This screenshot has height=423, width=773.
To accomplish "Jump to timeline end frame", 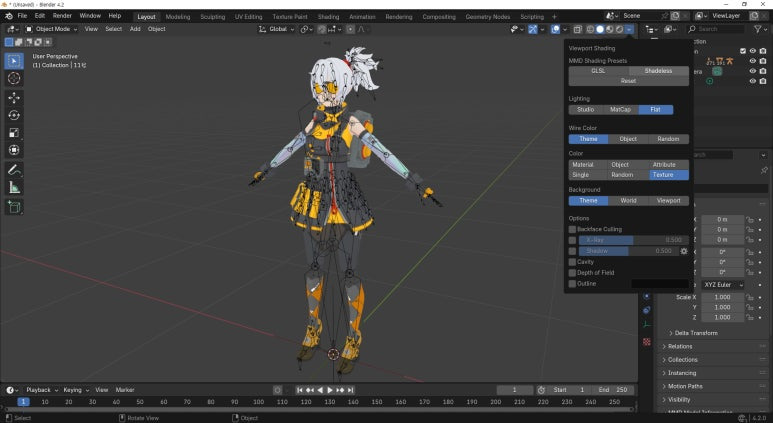I will pos(351,390).
